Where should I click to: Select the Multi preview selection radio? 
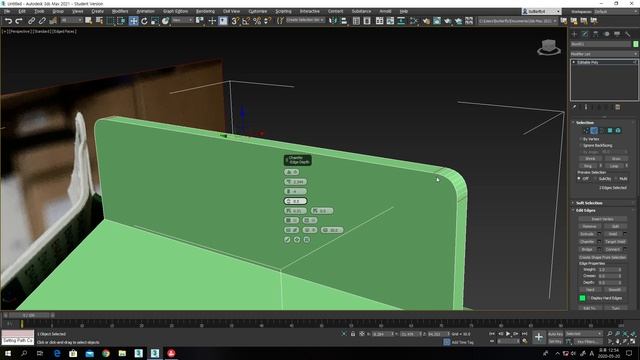coord(616,178)
